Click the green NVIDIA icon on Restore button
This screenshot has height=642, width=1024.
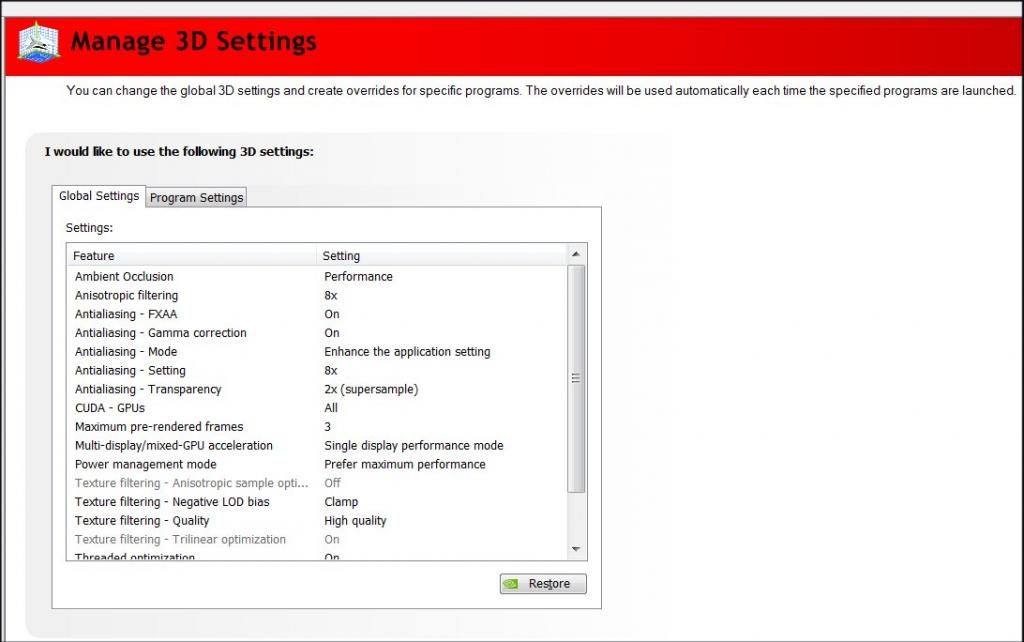pyautogui.click(x=513, y=583)
